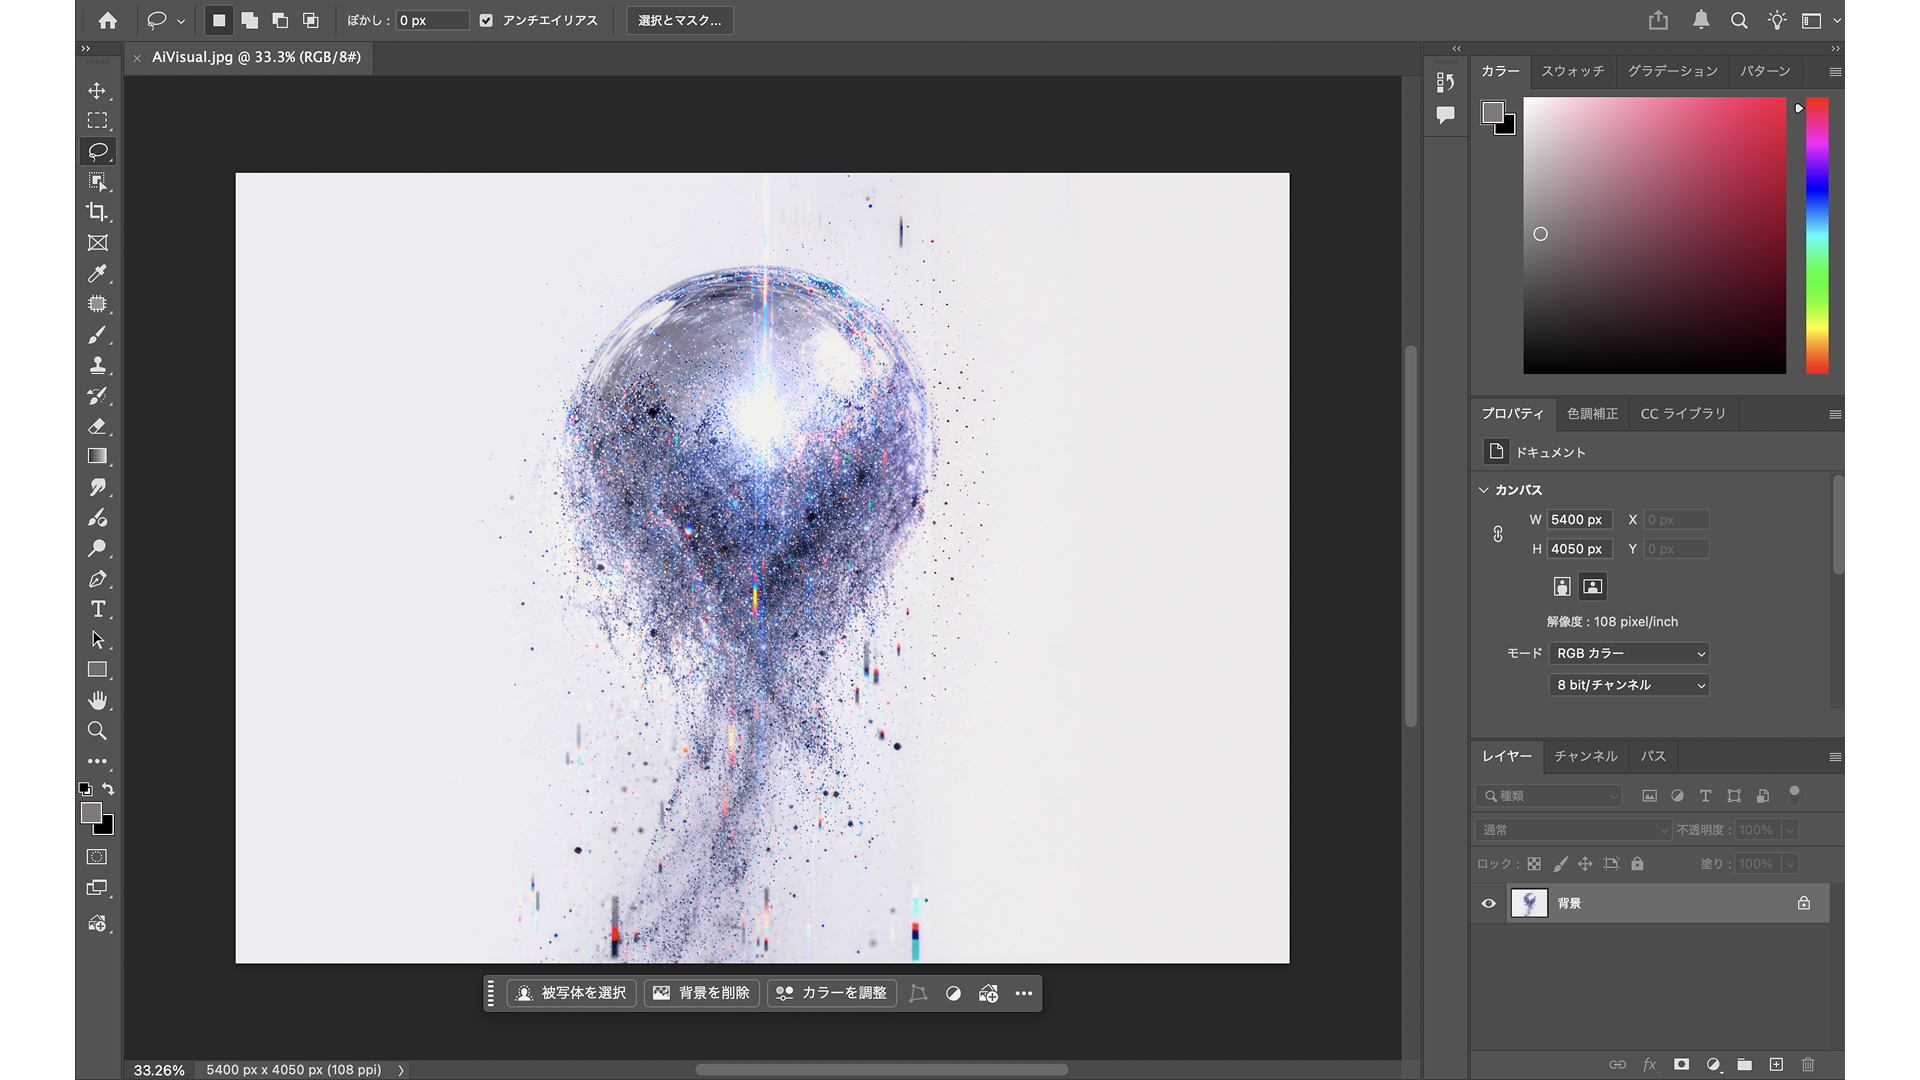Expand the status bar info arrow

tap(401, 1070)
